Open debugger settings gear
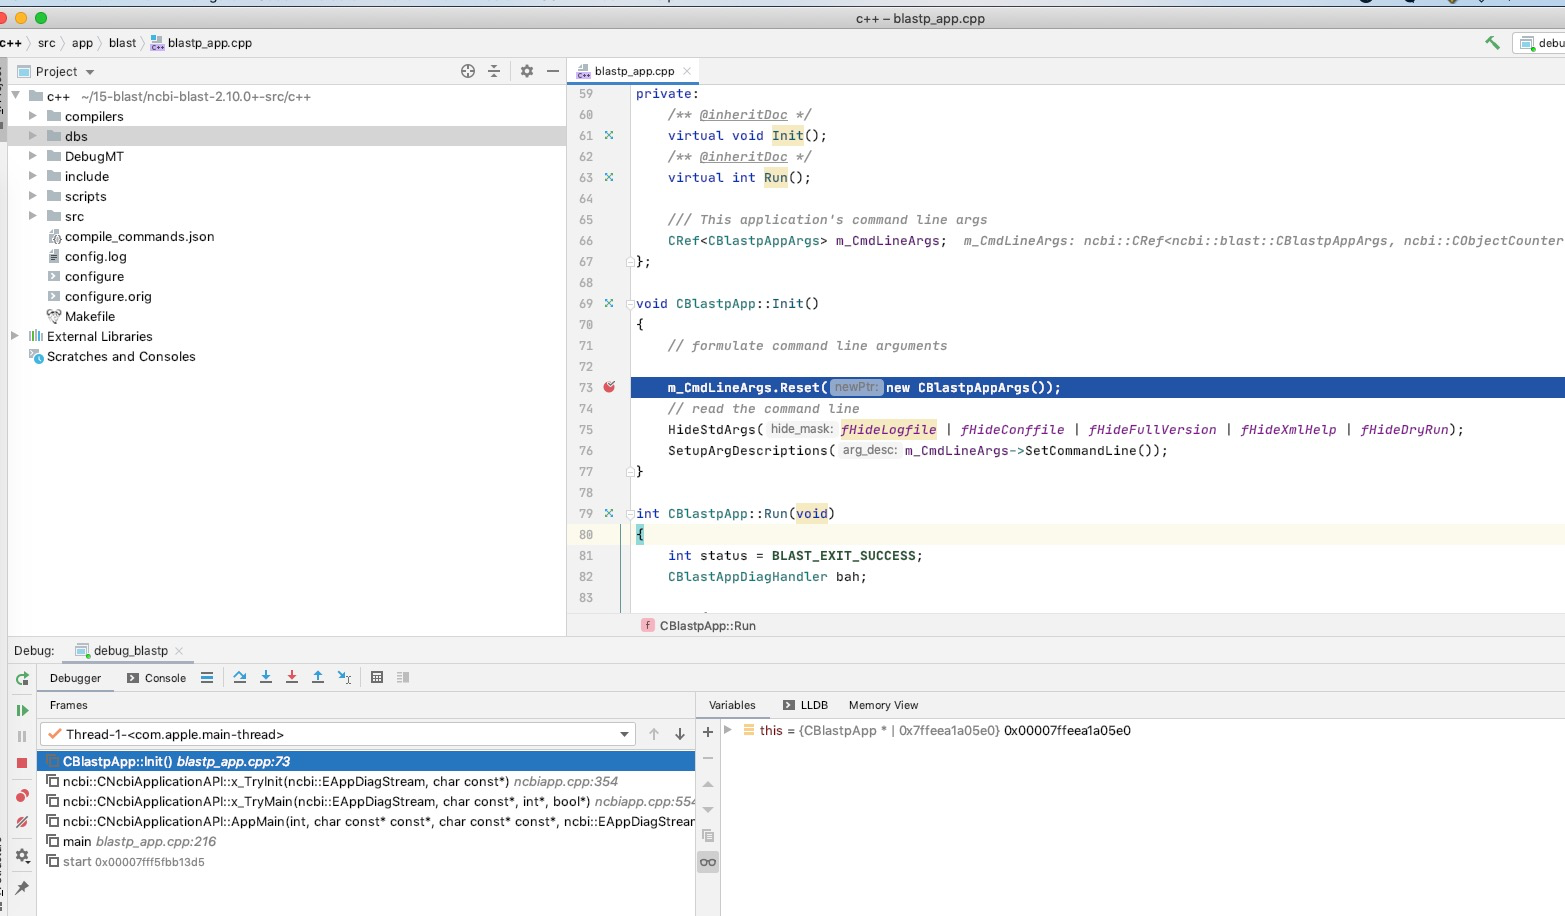The width and height of the screenshot is (1565, 916). click(x=22, y=856)
